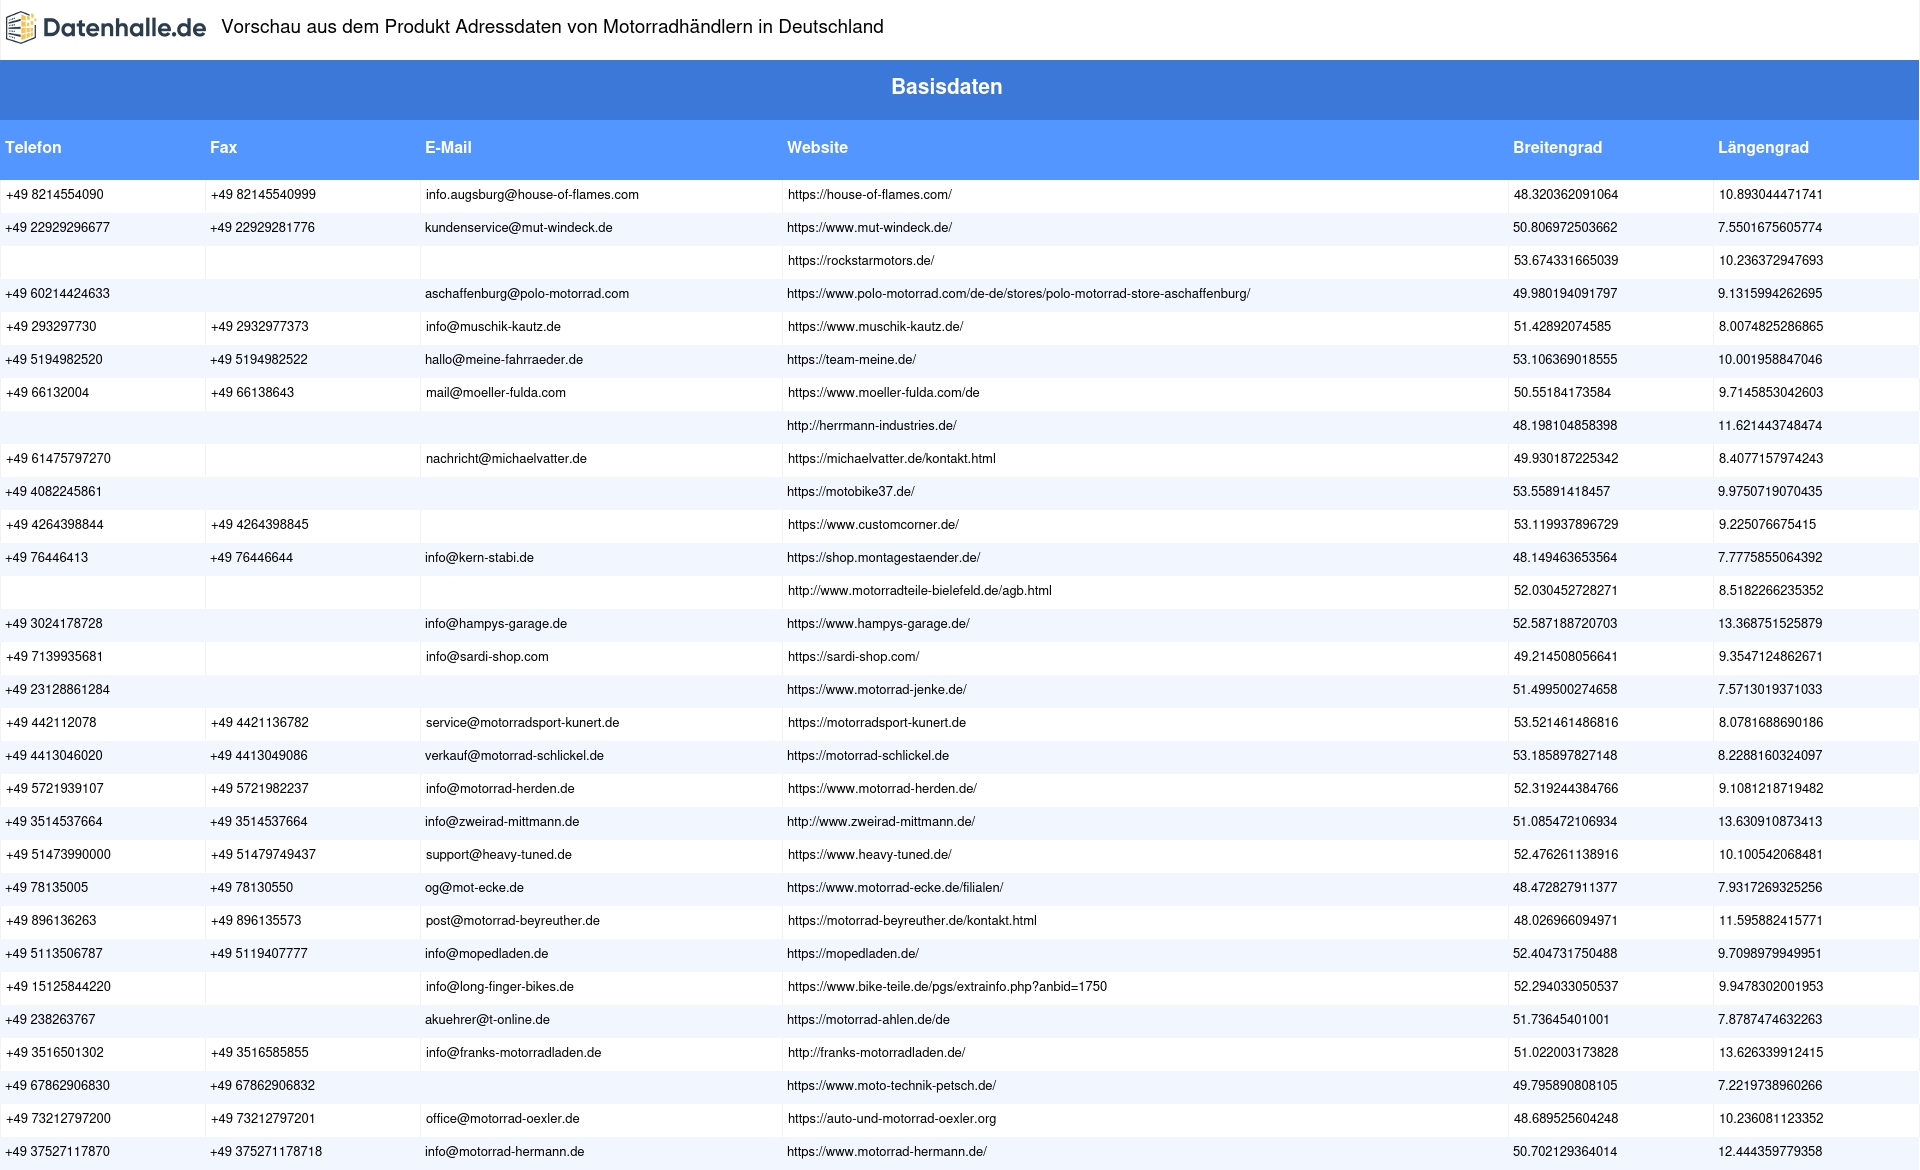
Task: Select email info.augsburg@house-of-flames.com
Action: click(x=532, y=195)
